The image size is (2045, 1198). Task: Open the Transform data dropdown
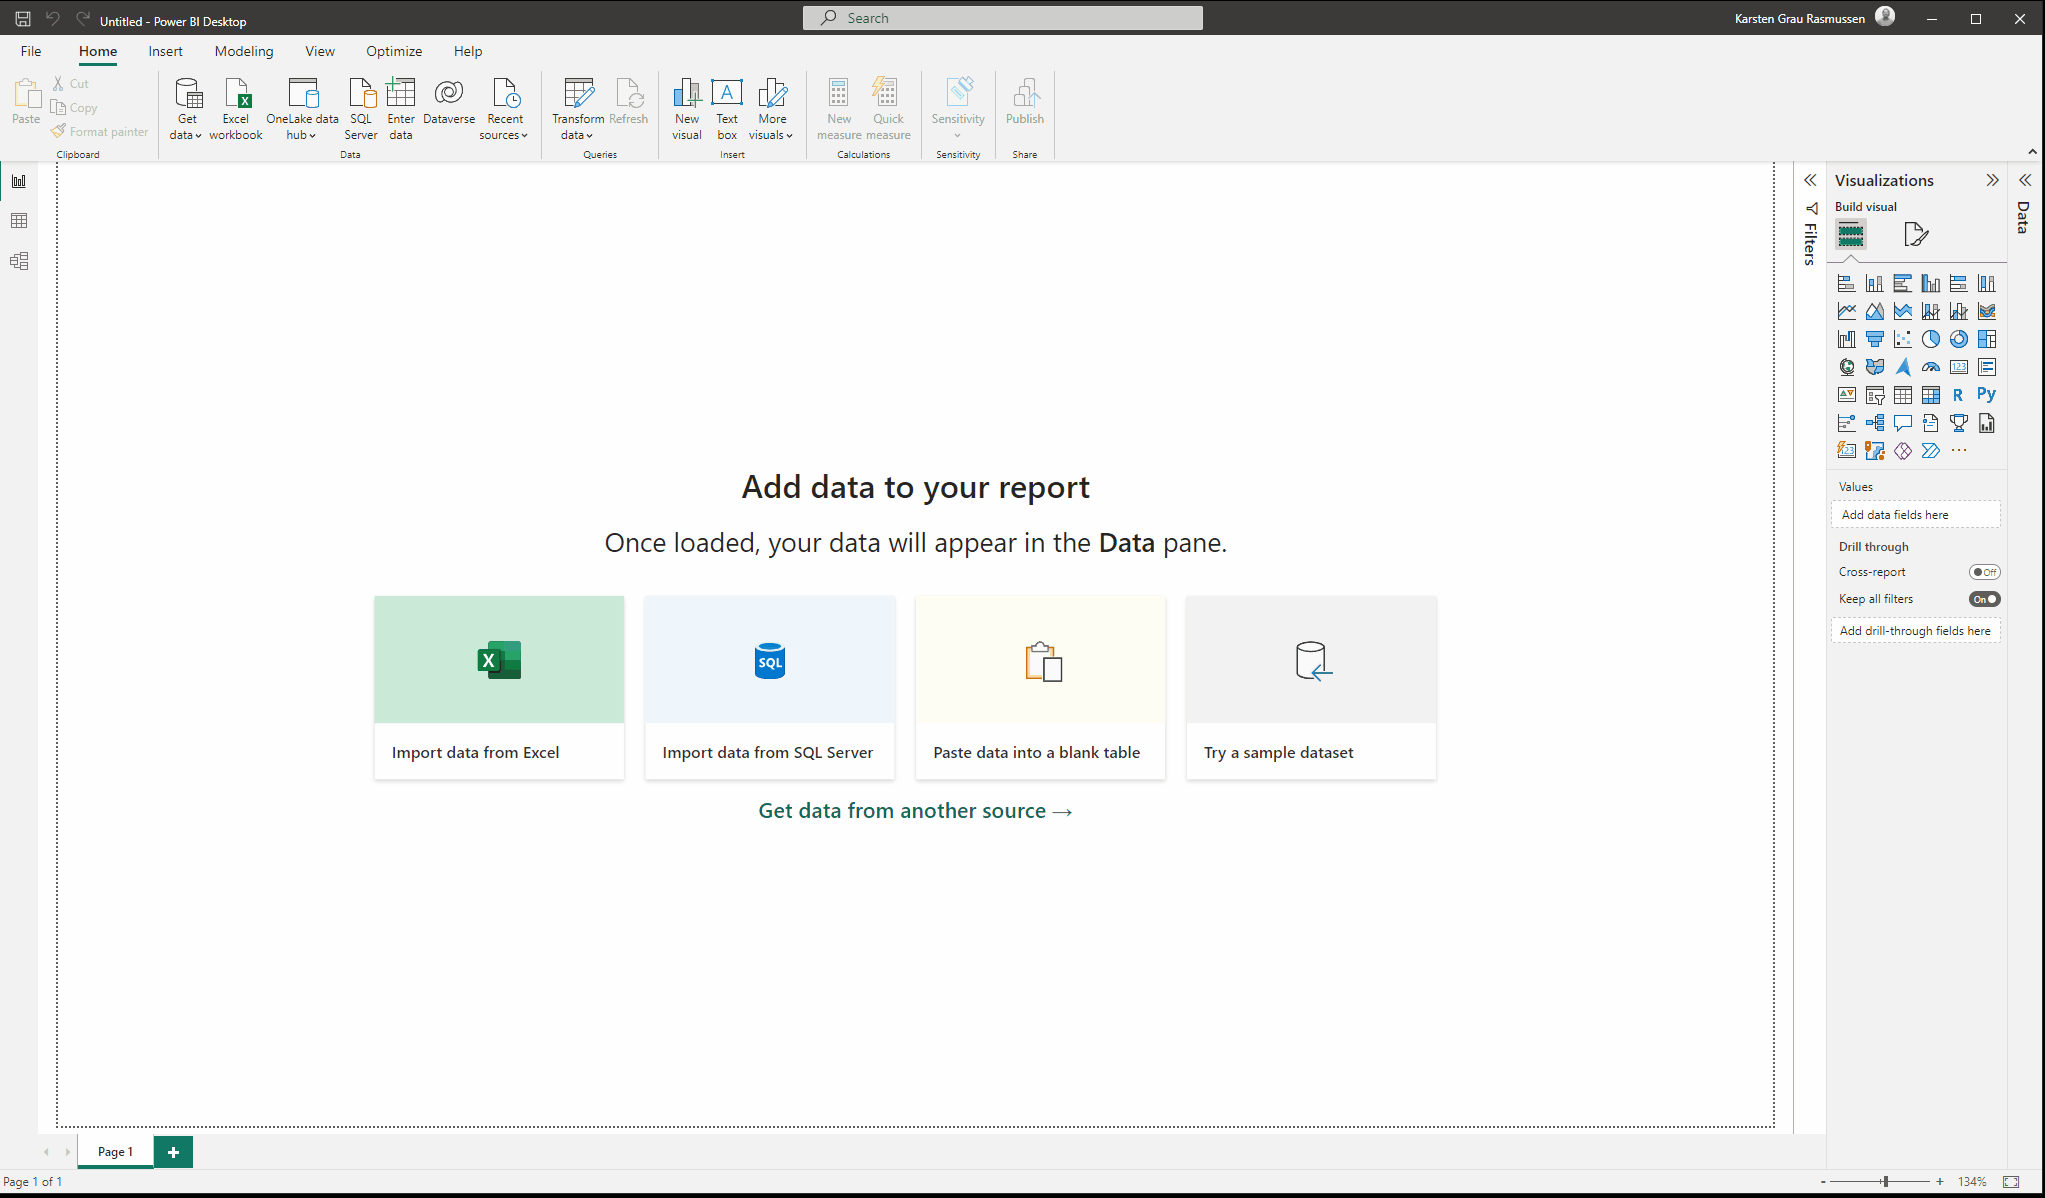(578, 109)
